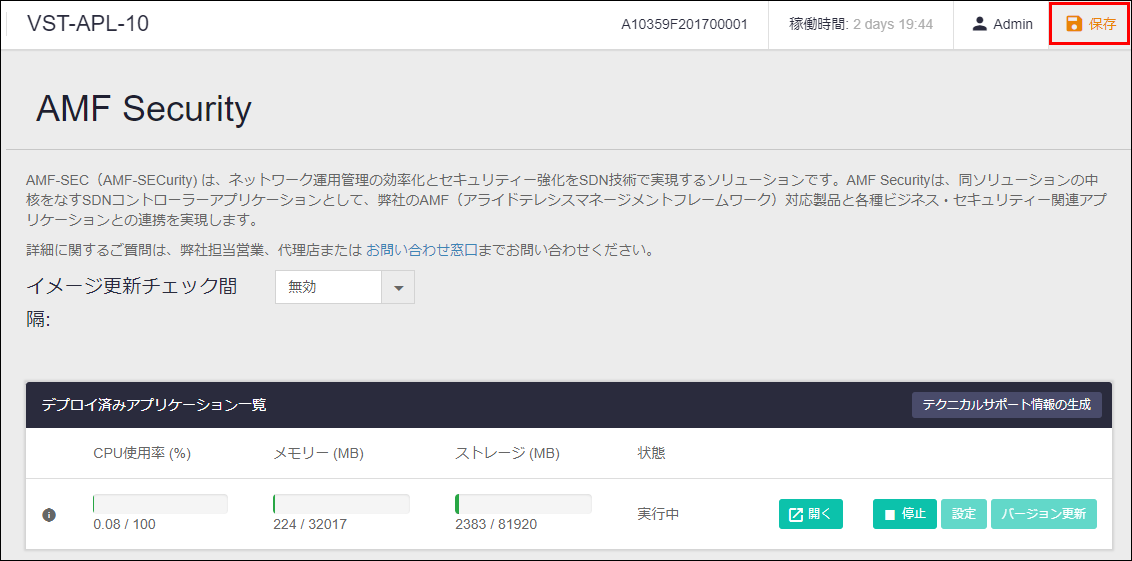
Task: Open the image update check interval dropdown
Action: (x=344, y=287)
